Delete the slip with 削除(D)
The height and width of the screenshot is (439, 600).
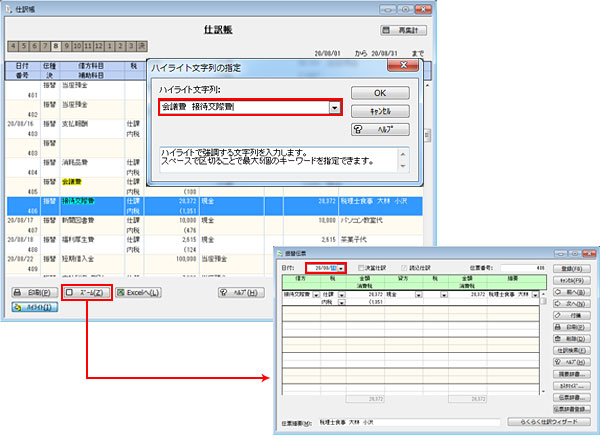[x=572, y=339]
